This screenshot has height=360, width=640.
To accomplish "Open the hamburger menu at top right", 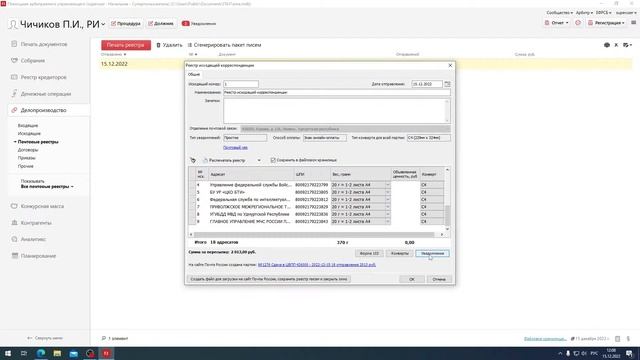I will tap(633, 23).
